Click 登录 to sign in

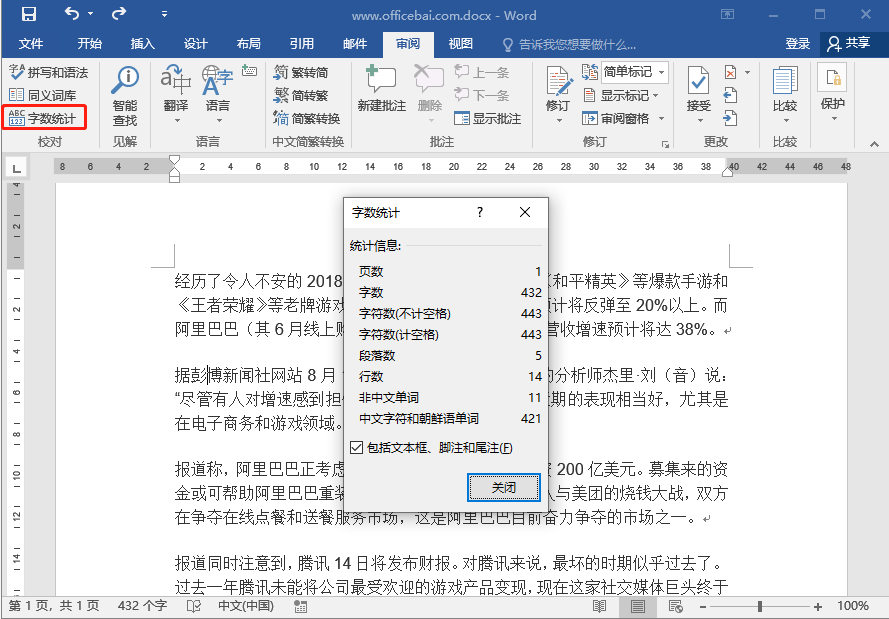click(x=797, y=44)
